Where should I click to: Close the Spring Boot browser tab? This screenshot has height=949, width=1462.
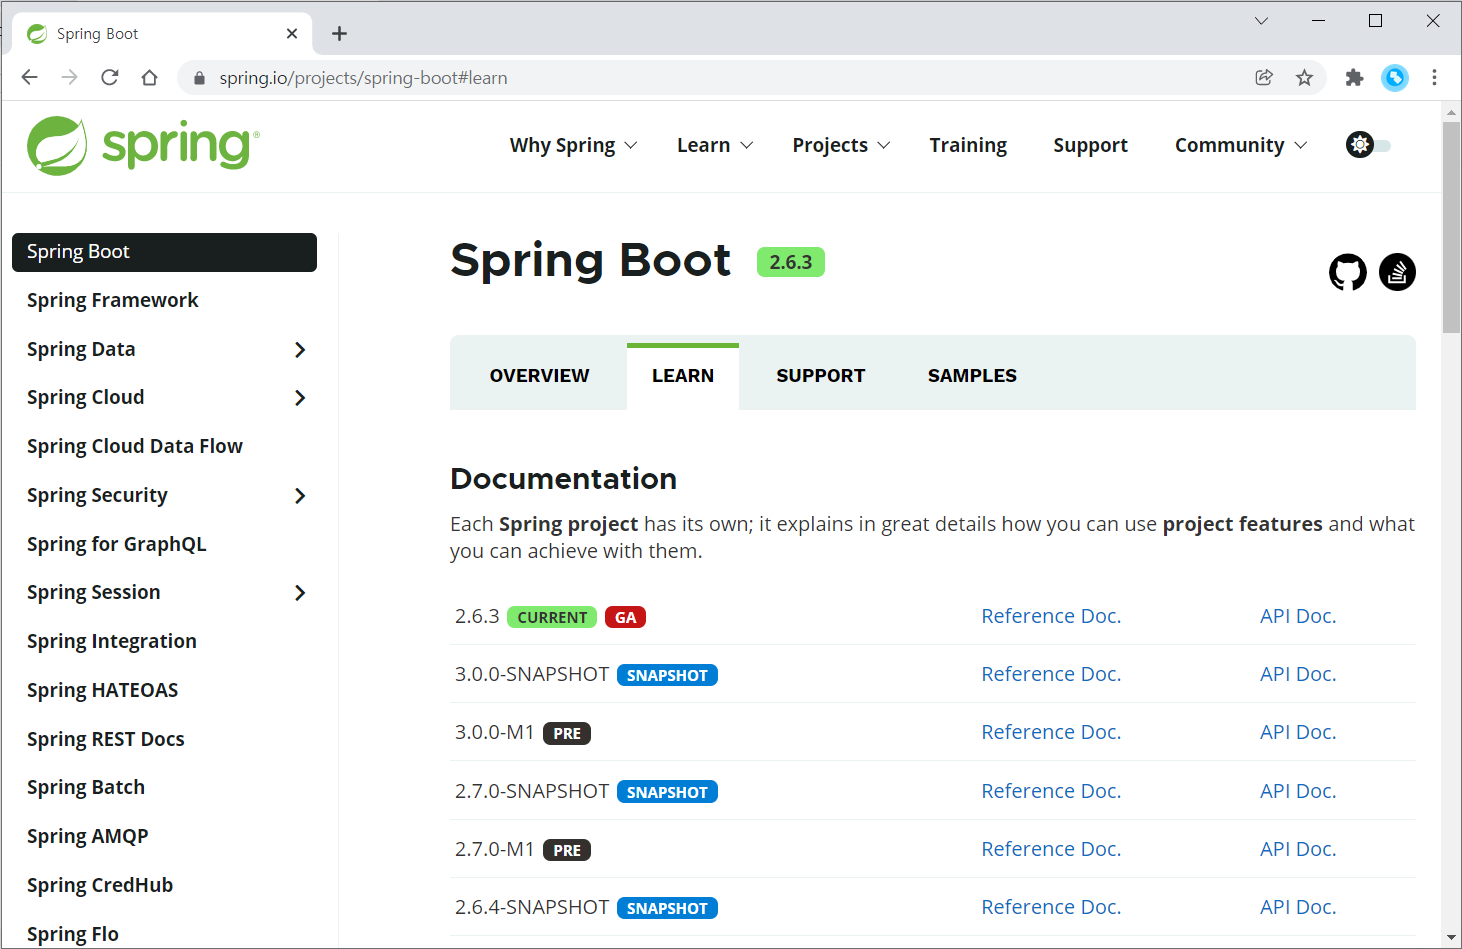(x=292, y=33)
